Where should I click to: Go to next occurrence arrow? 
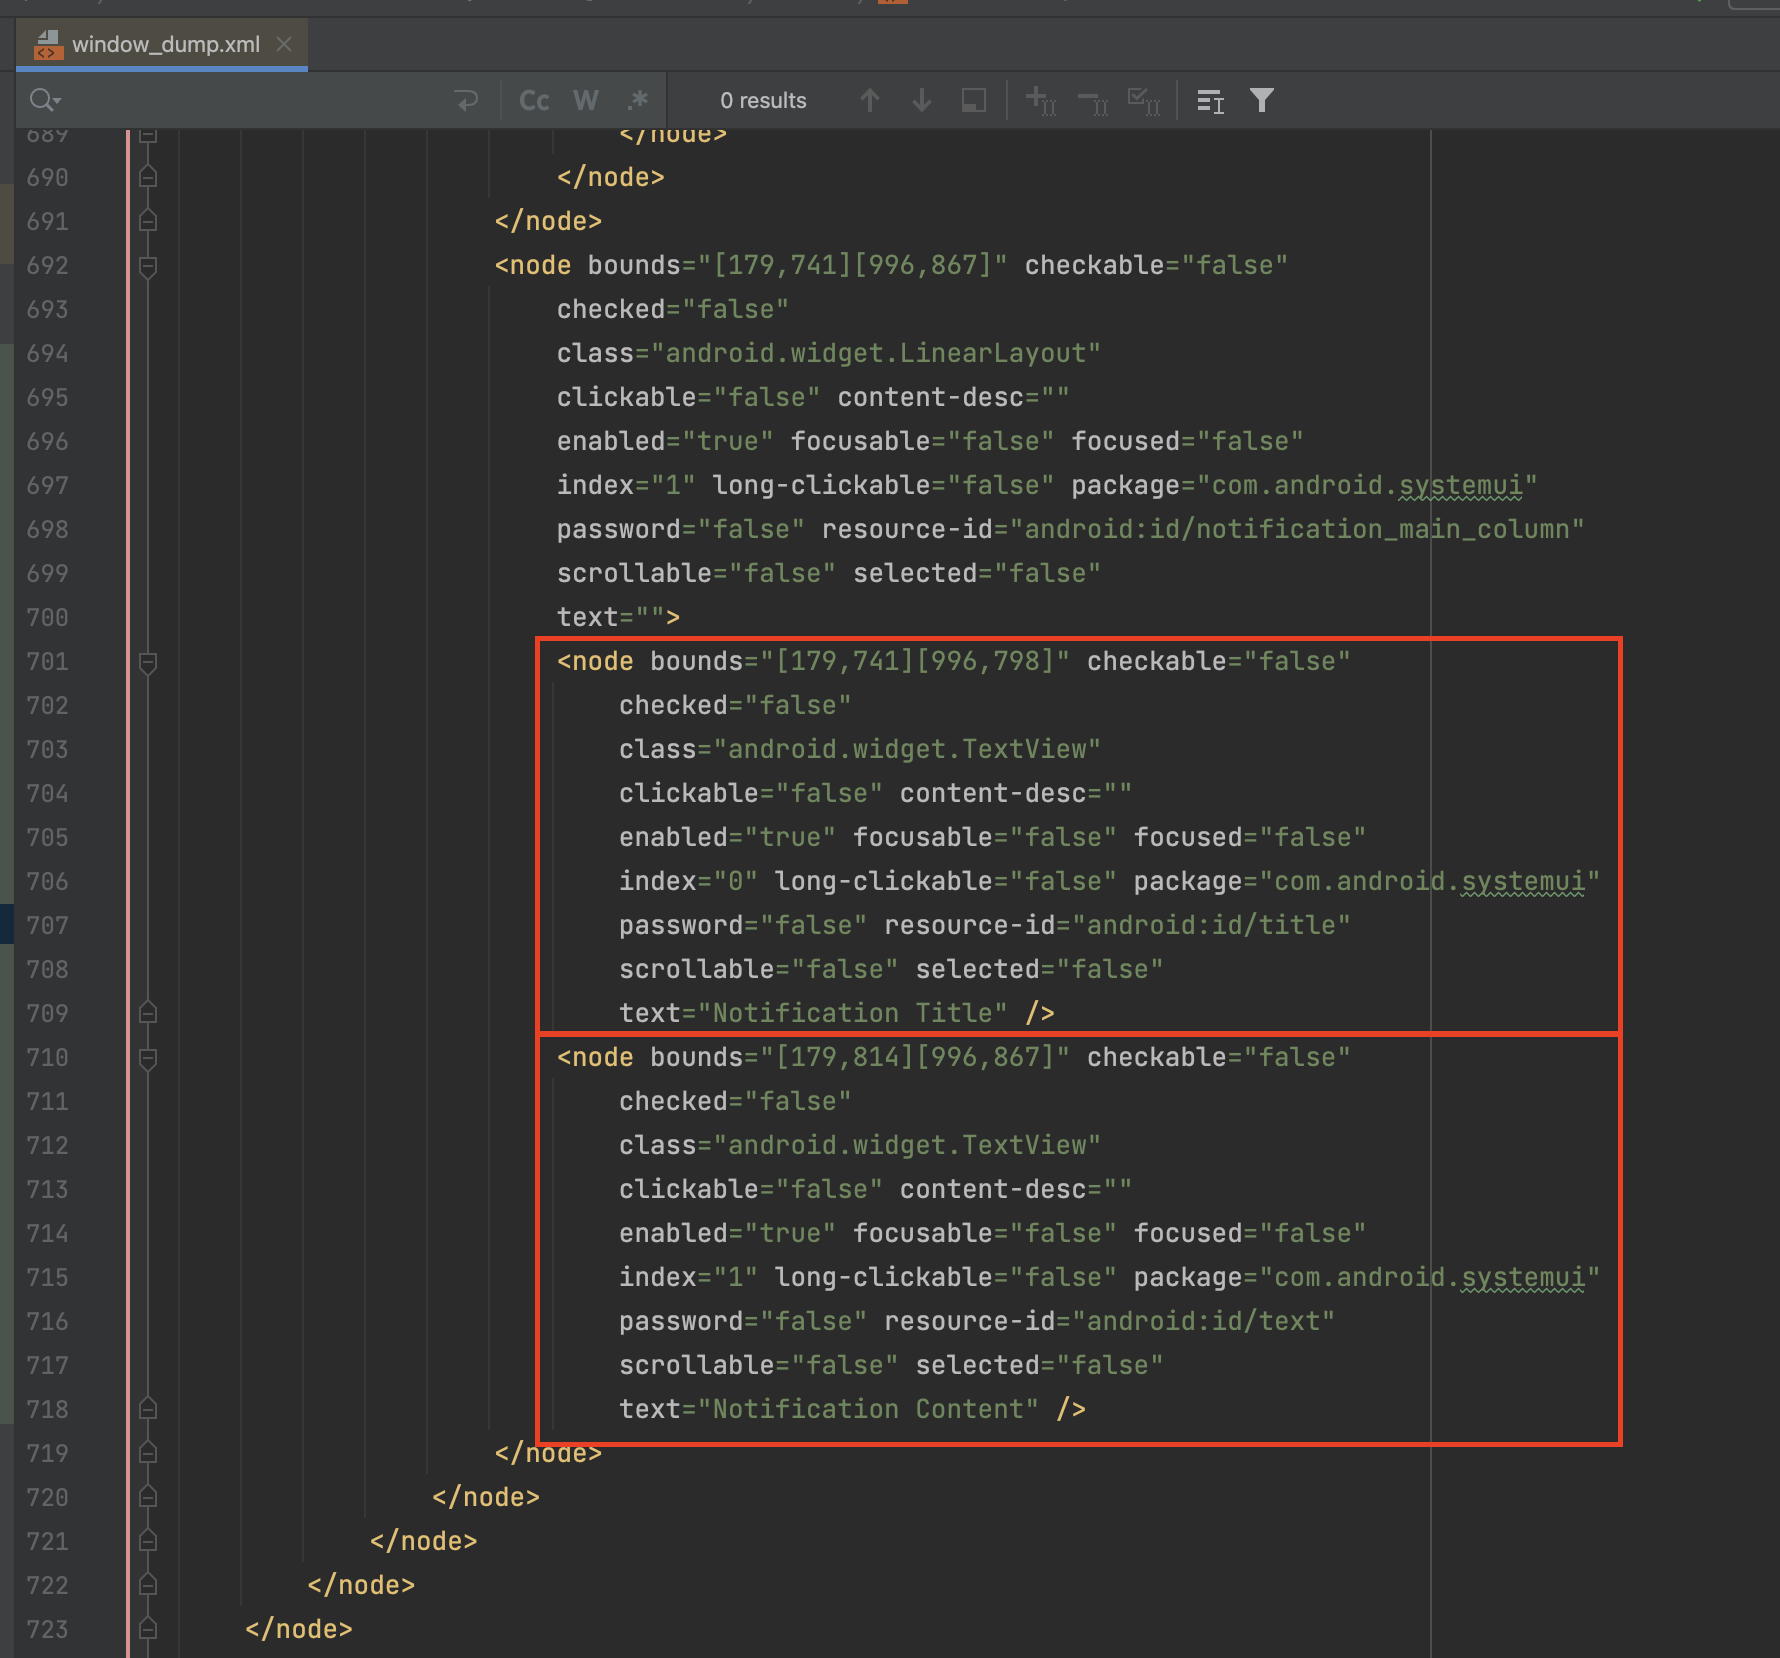[922, 100]
